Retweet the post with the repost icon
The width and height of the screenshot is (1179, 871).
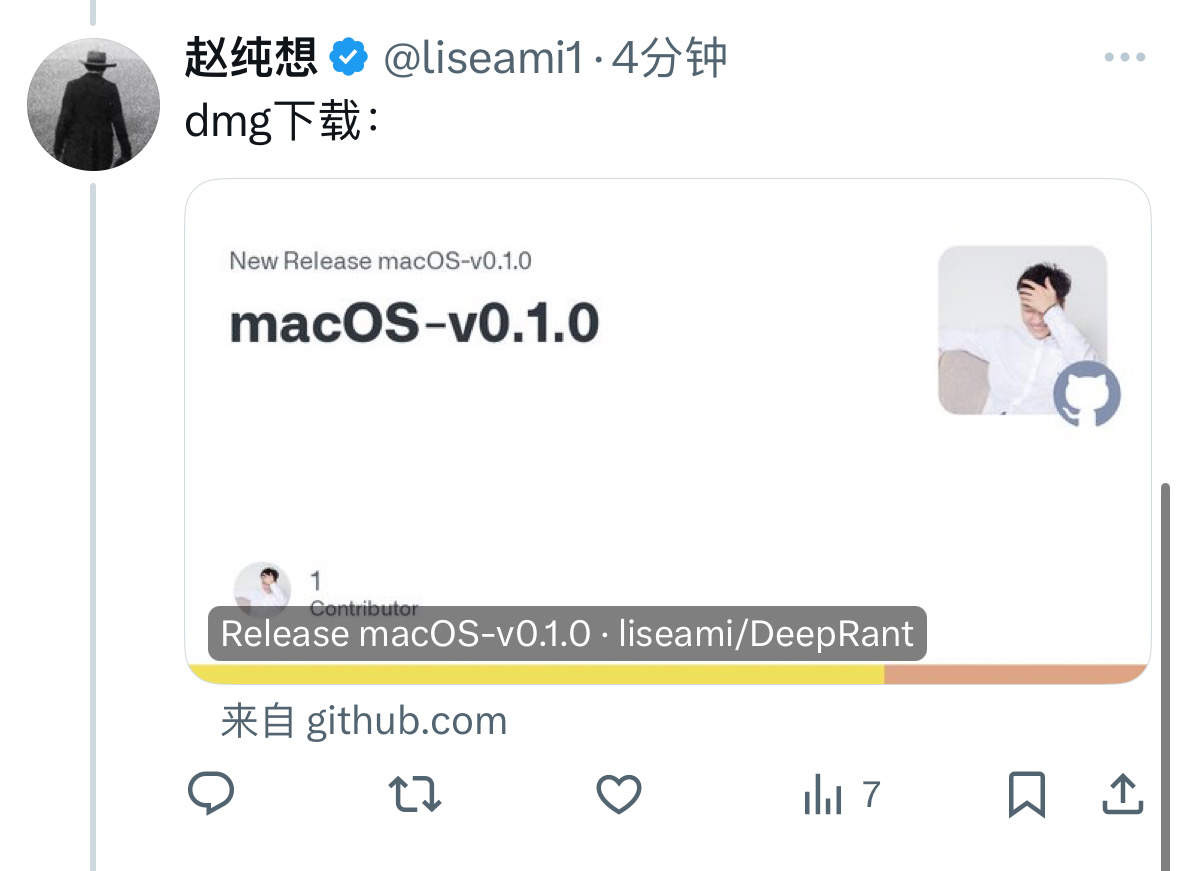point(414,794)
